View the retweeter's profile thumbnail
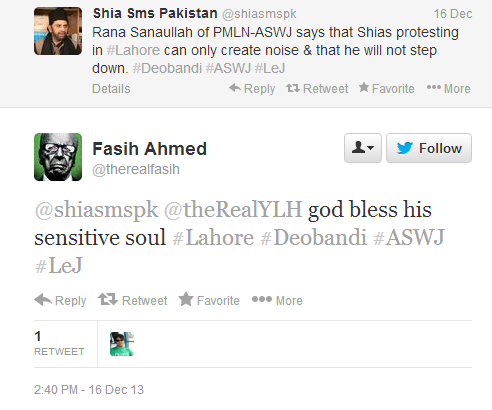 122,344
